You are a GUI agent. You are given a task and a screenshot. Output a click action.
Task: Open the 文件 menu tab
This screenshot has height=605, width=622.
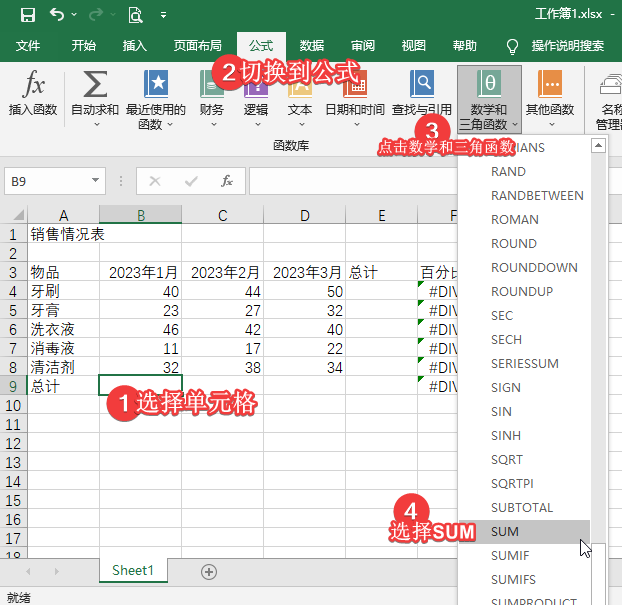click(28, 46)
